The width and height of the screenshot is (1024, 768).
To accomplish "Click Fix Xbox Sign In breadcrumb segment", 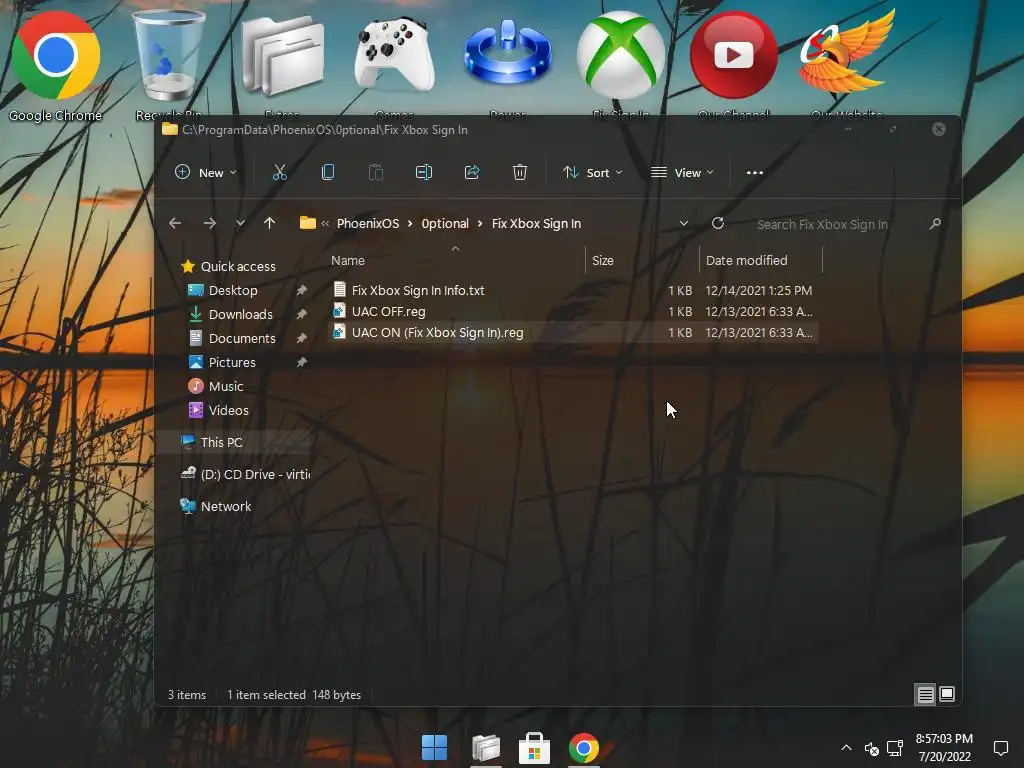I will (x=536, y=223).
